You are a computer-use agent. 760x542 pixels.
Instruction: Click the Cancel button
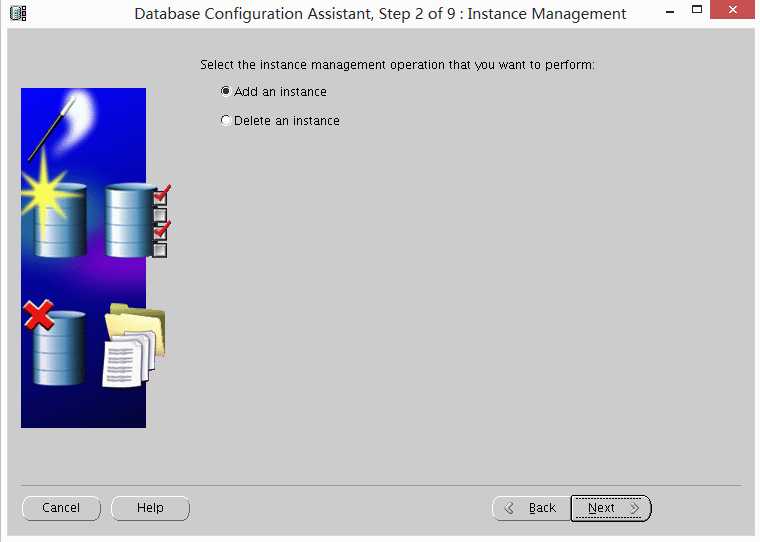tap(61, 508)
